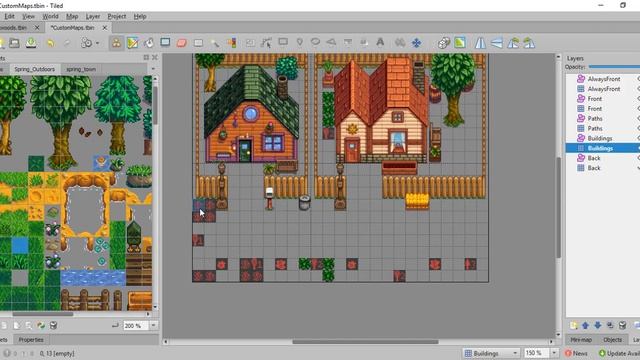
Task: Click the News button in status bar
Action: (576, 353)
